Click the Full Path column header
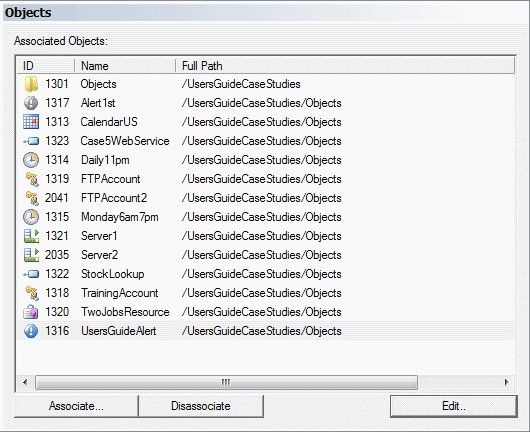The width and height of the screenshot is (530, 432). (345, 66)
